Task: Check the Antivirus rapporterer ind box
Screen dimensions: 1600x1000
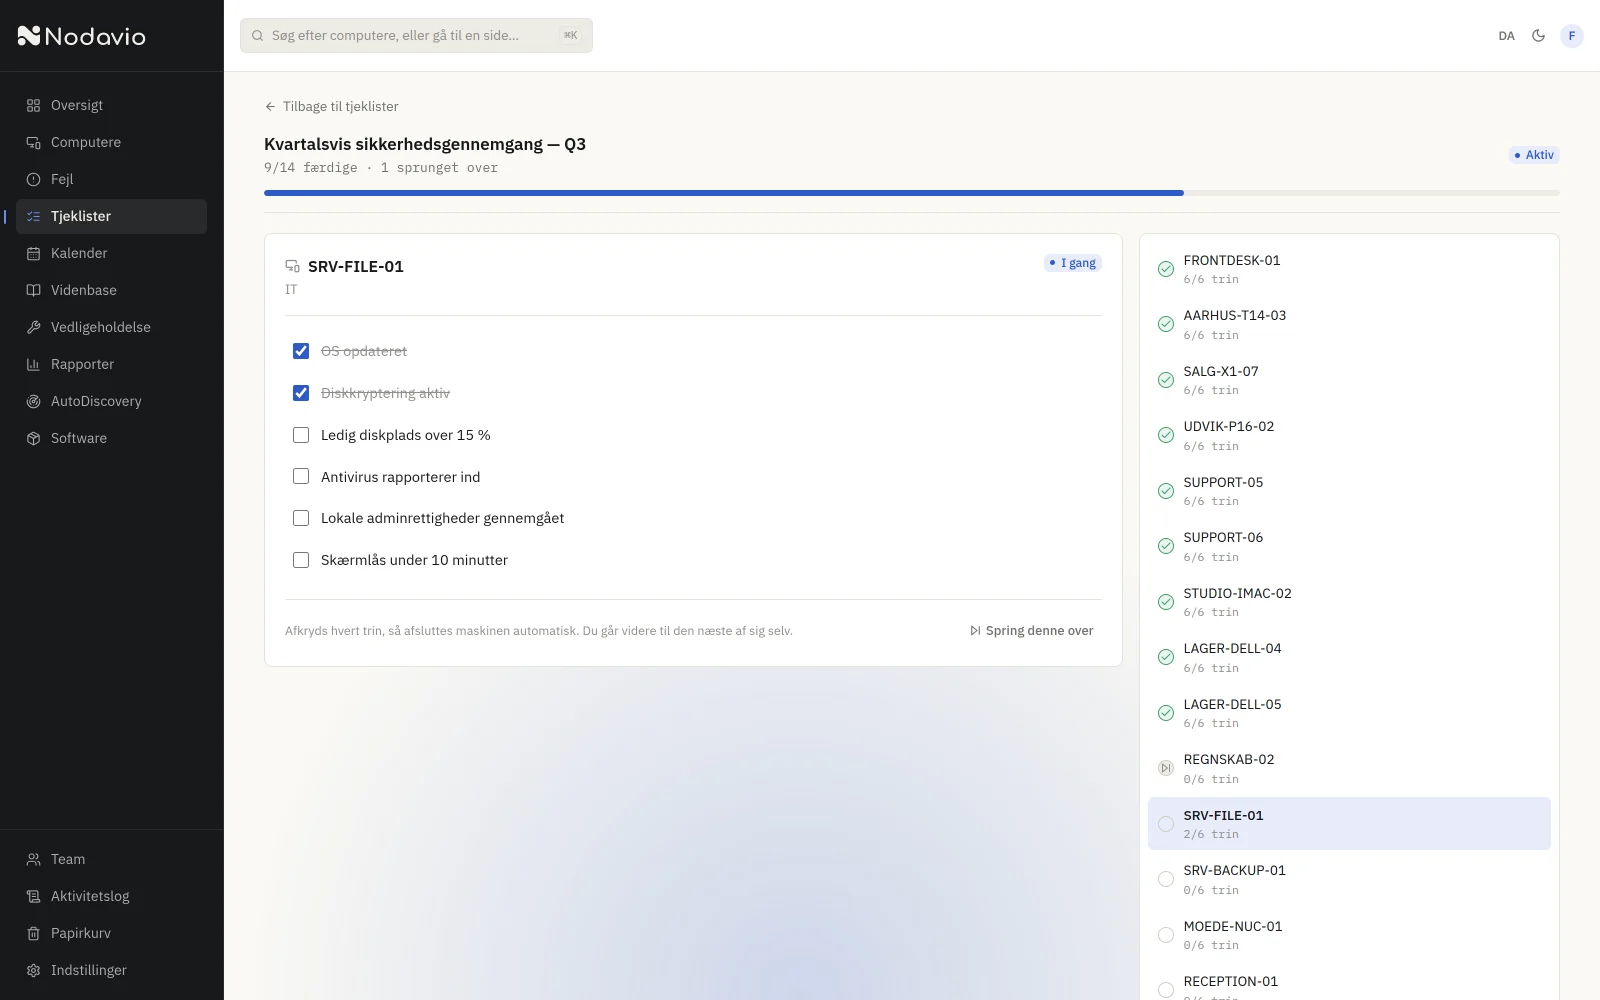Action: (x=301, y=477)
